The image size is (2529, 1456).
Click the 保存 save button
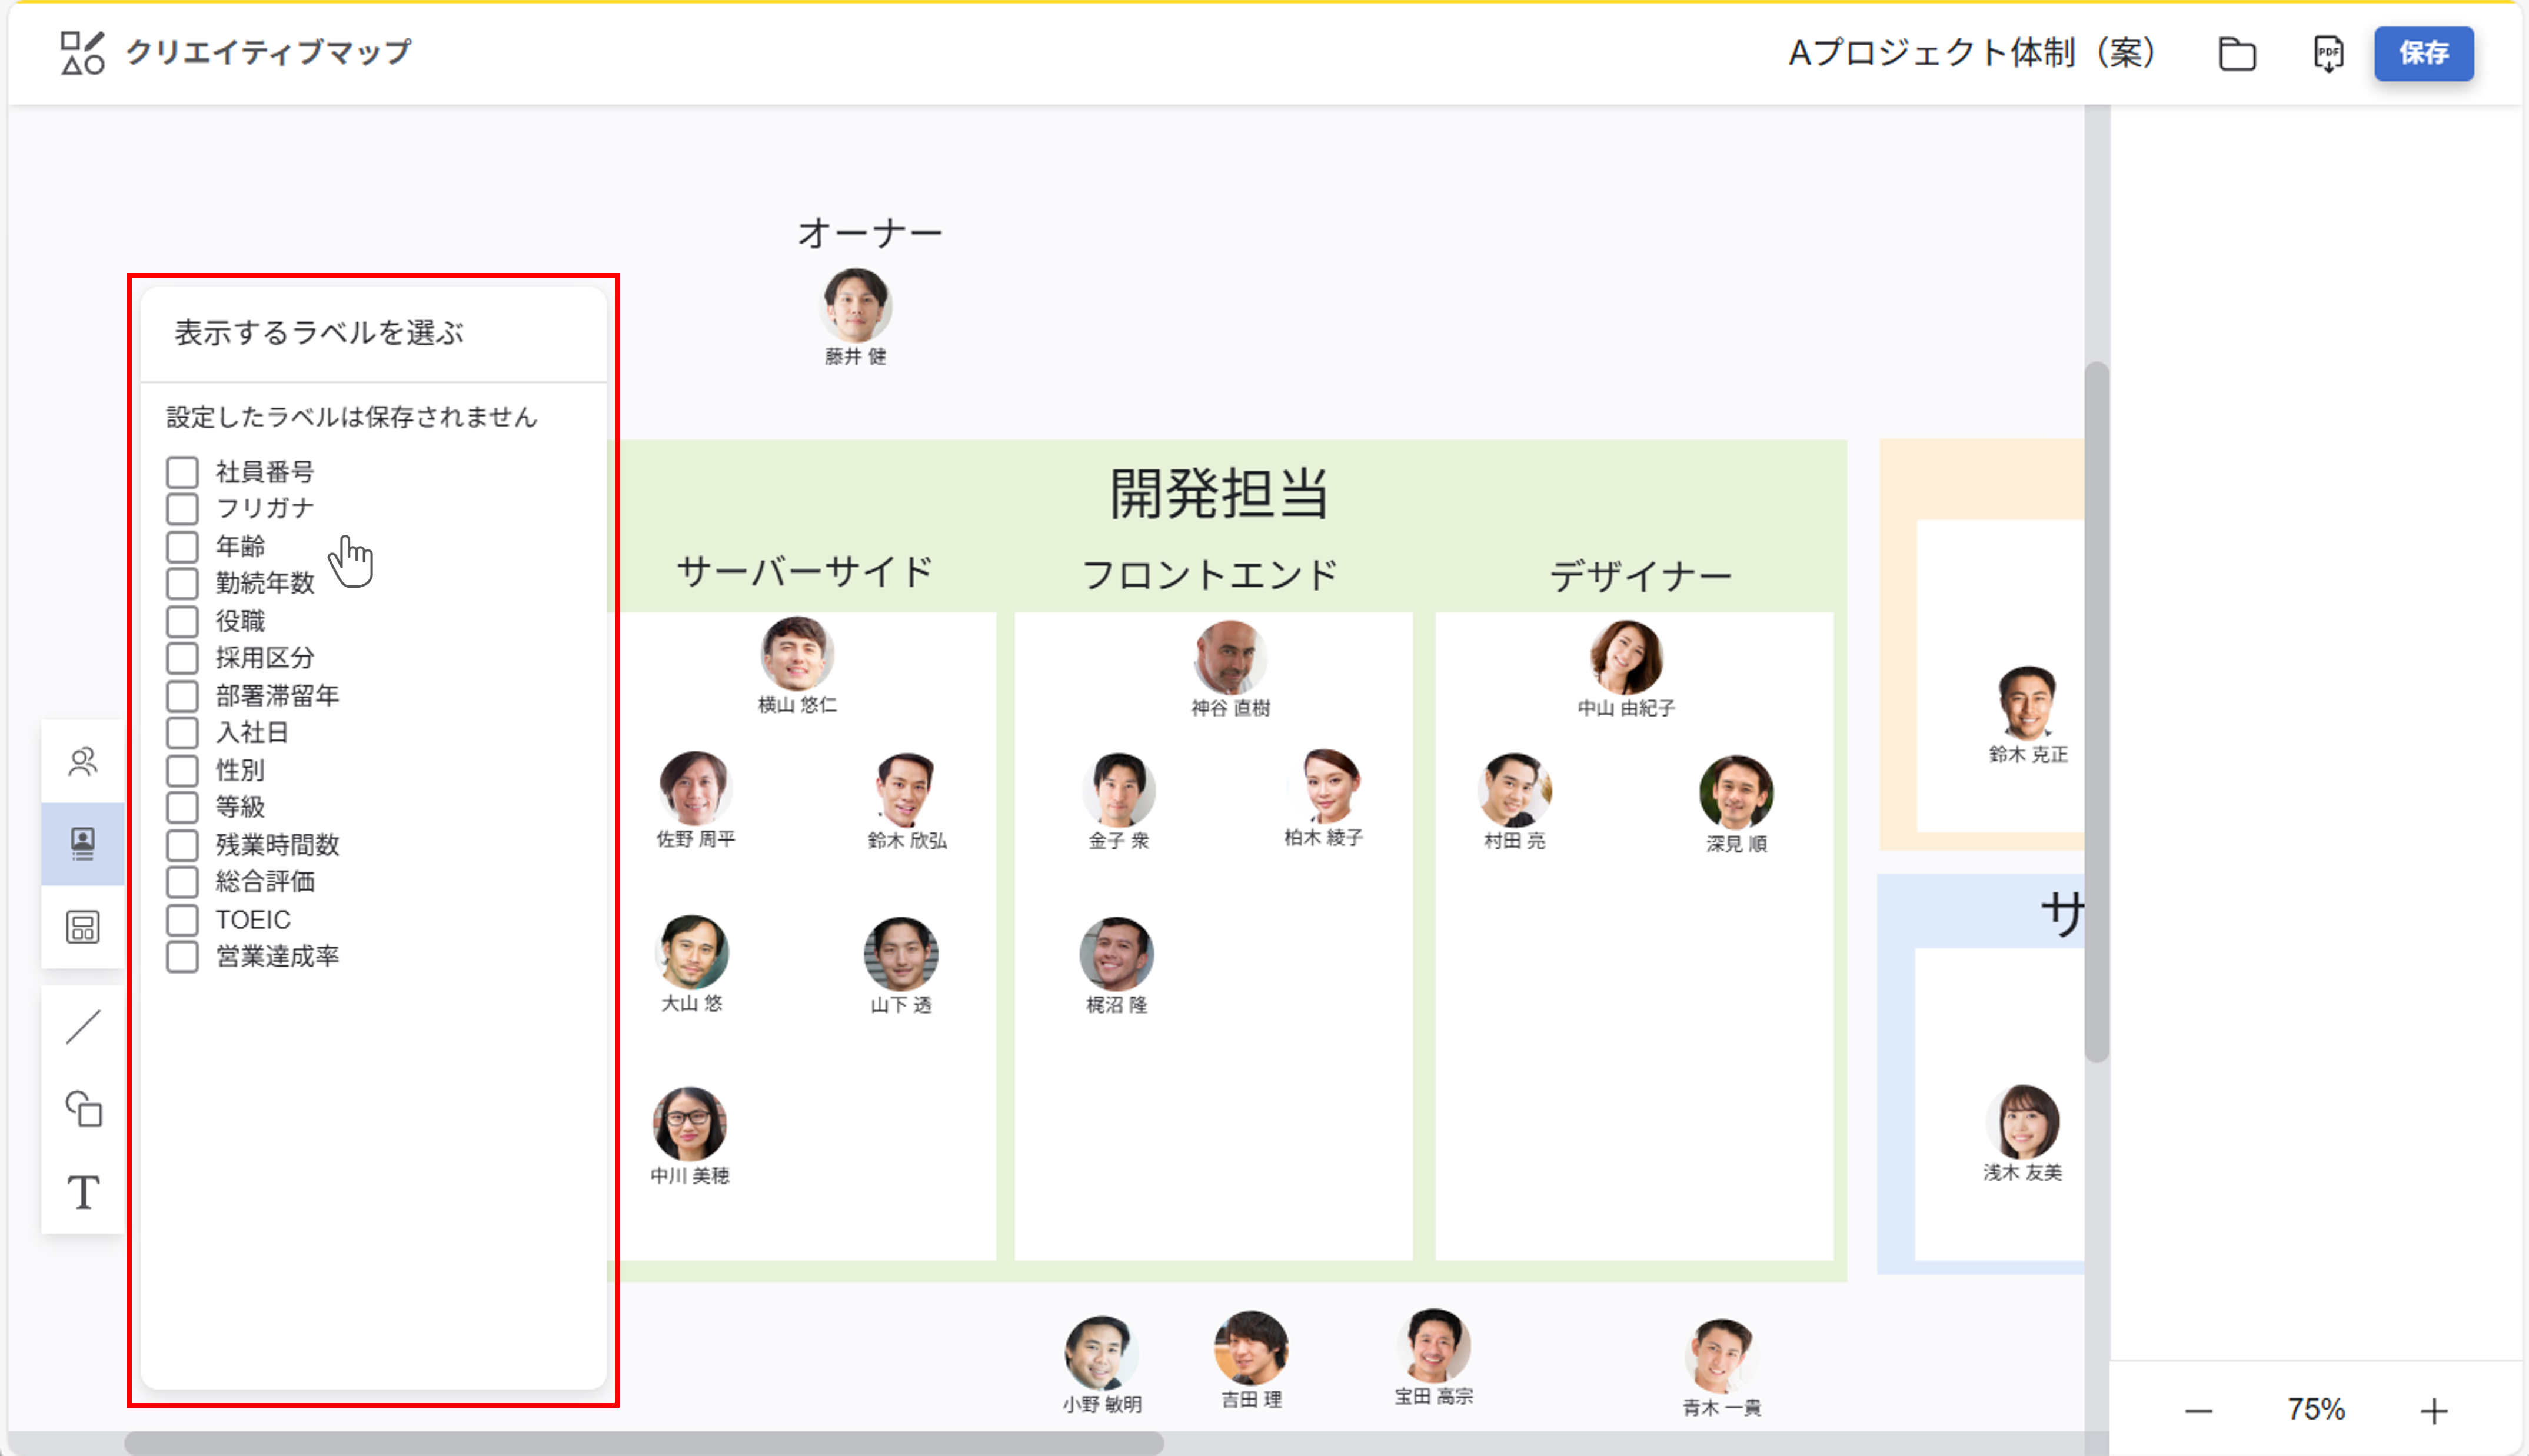(x=2424, y=55)
